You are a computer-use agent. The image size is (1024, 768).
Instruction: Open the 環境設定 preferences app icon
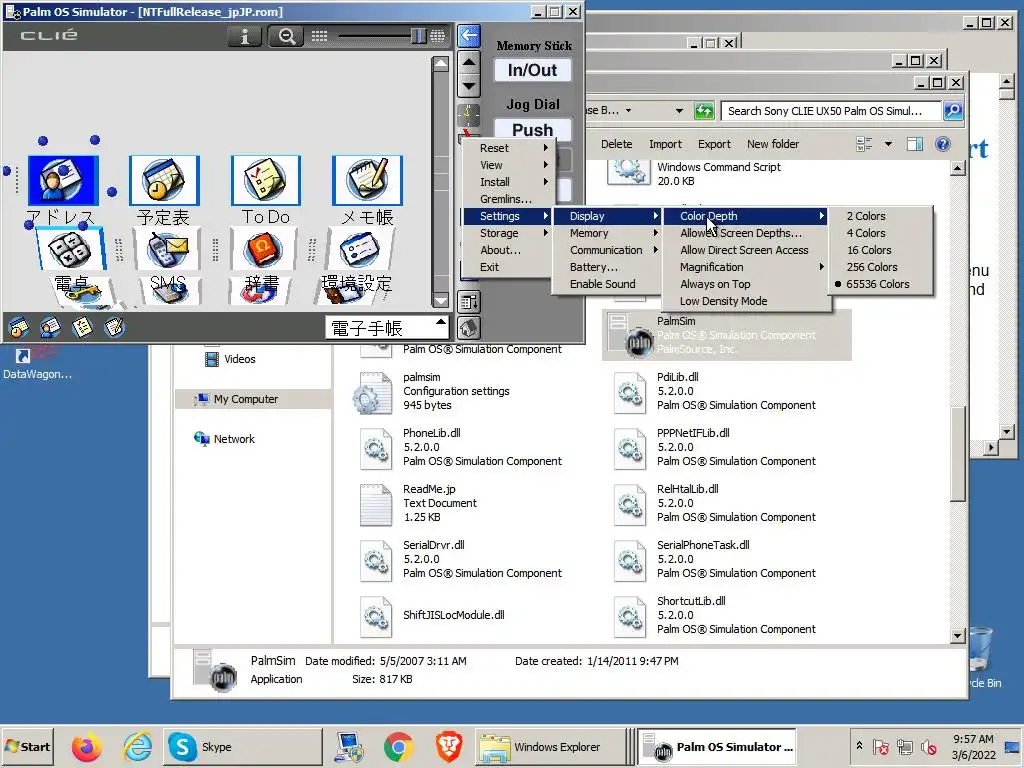coord(360,248)
